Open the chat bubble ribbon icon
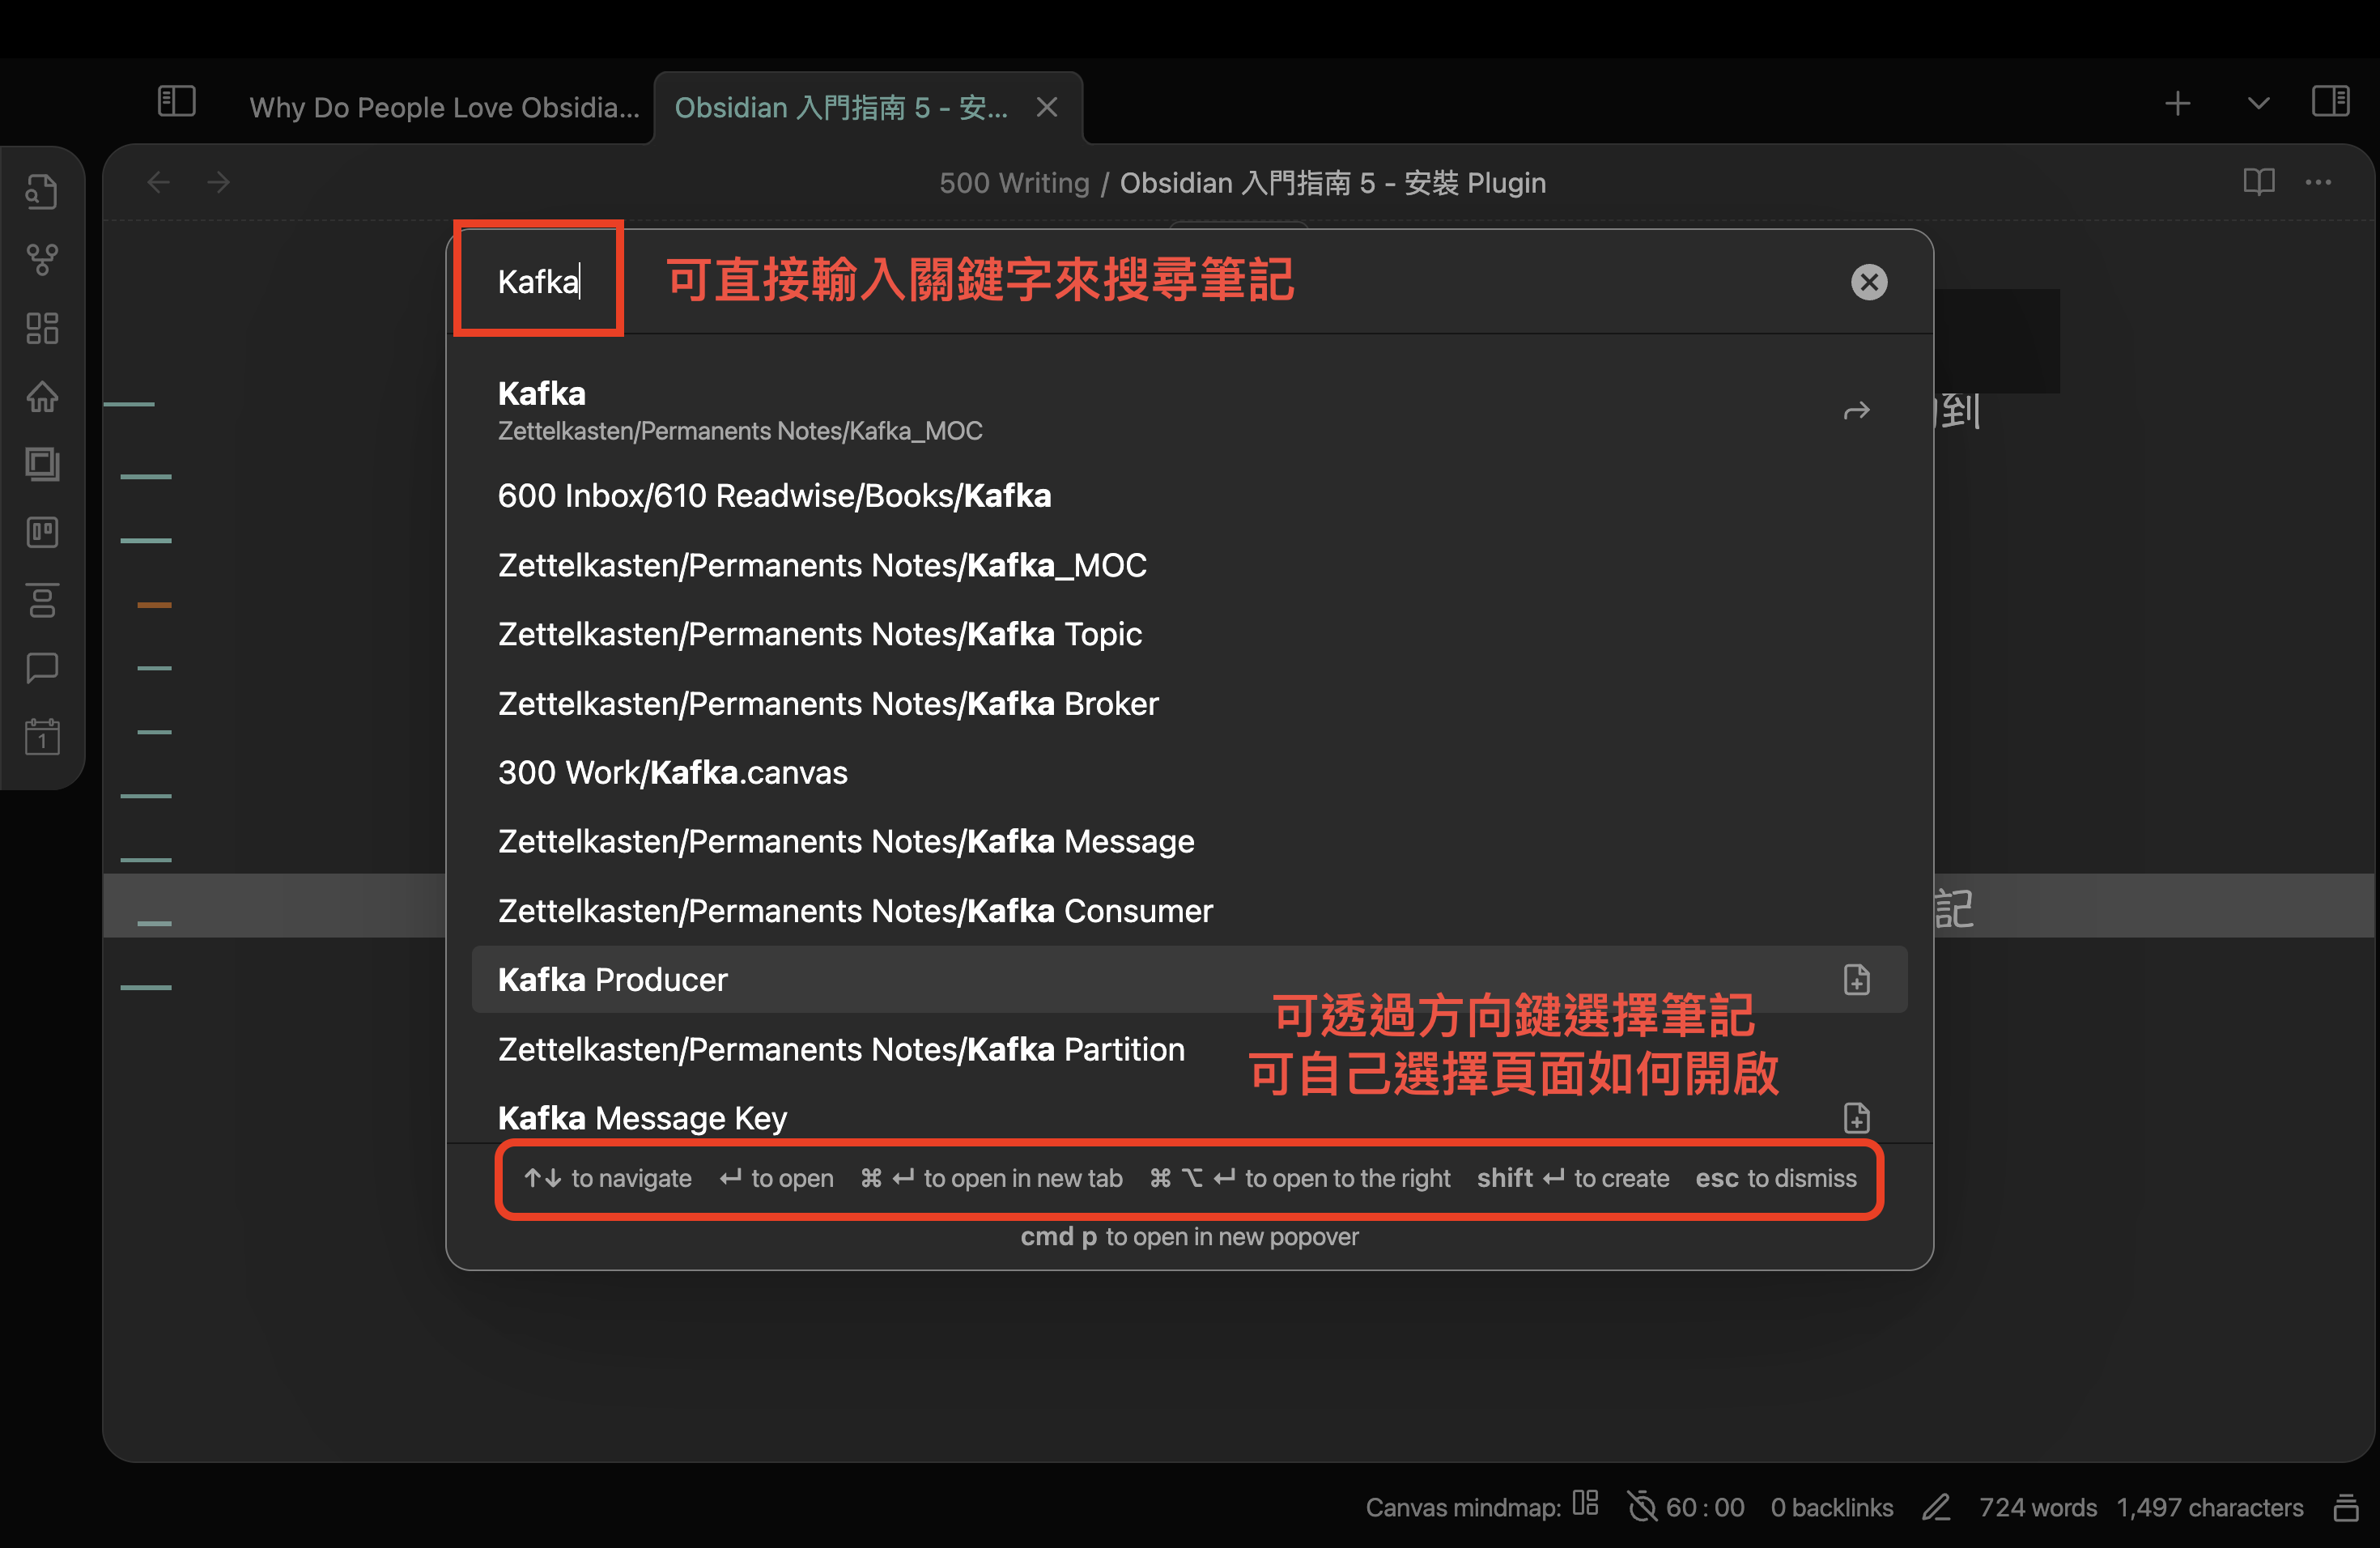 coord(42,668)
